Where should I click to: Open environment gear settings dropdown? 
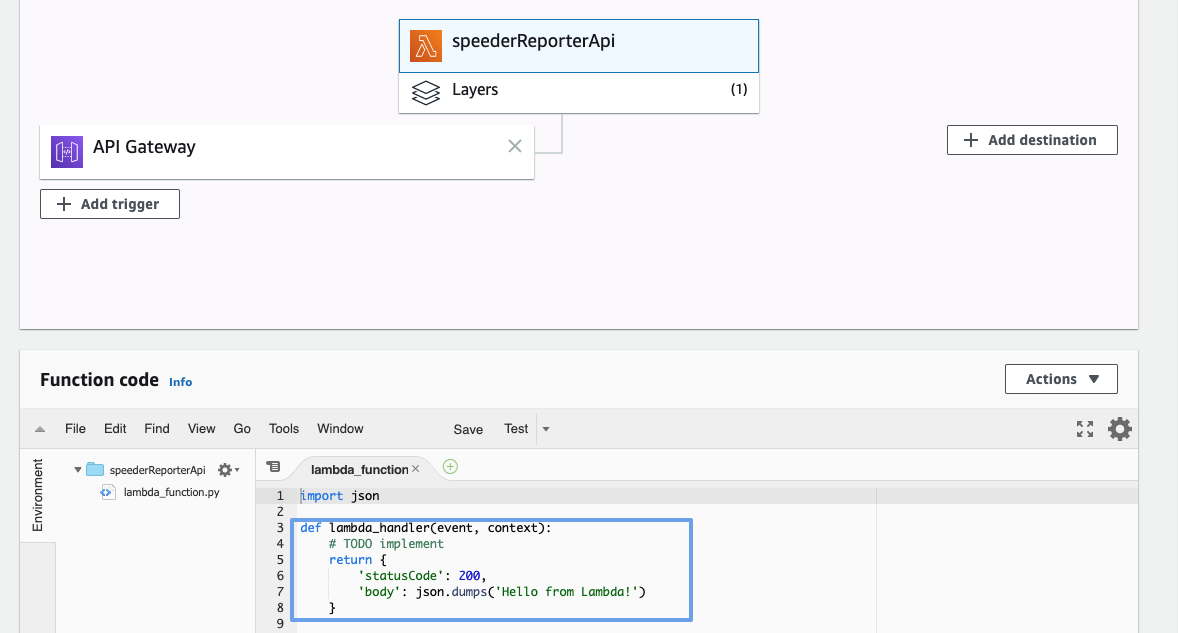pos(228,470)
